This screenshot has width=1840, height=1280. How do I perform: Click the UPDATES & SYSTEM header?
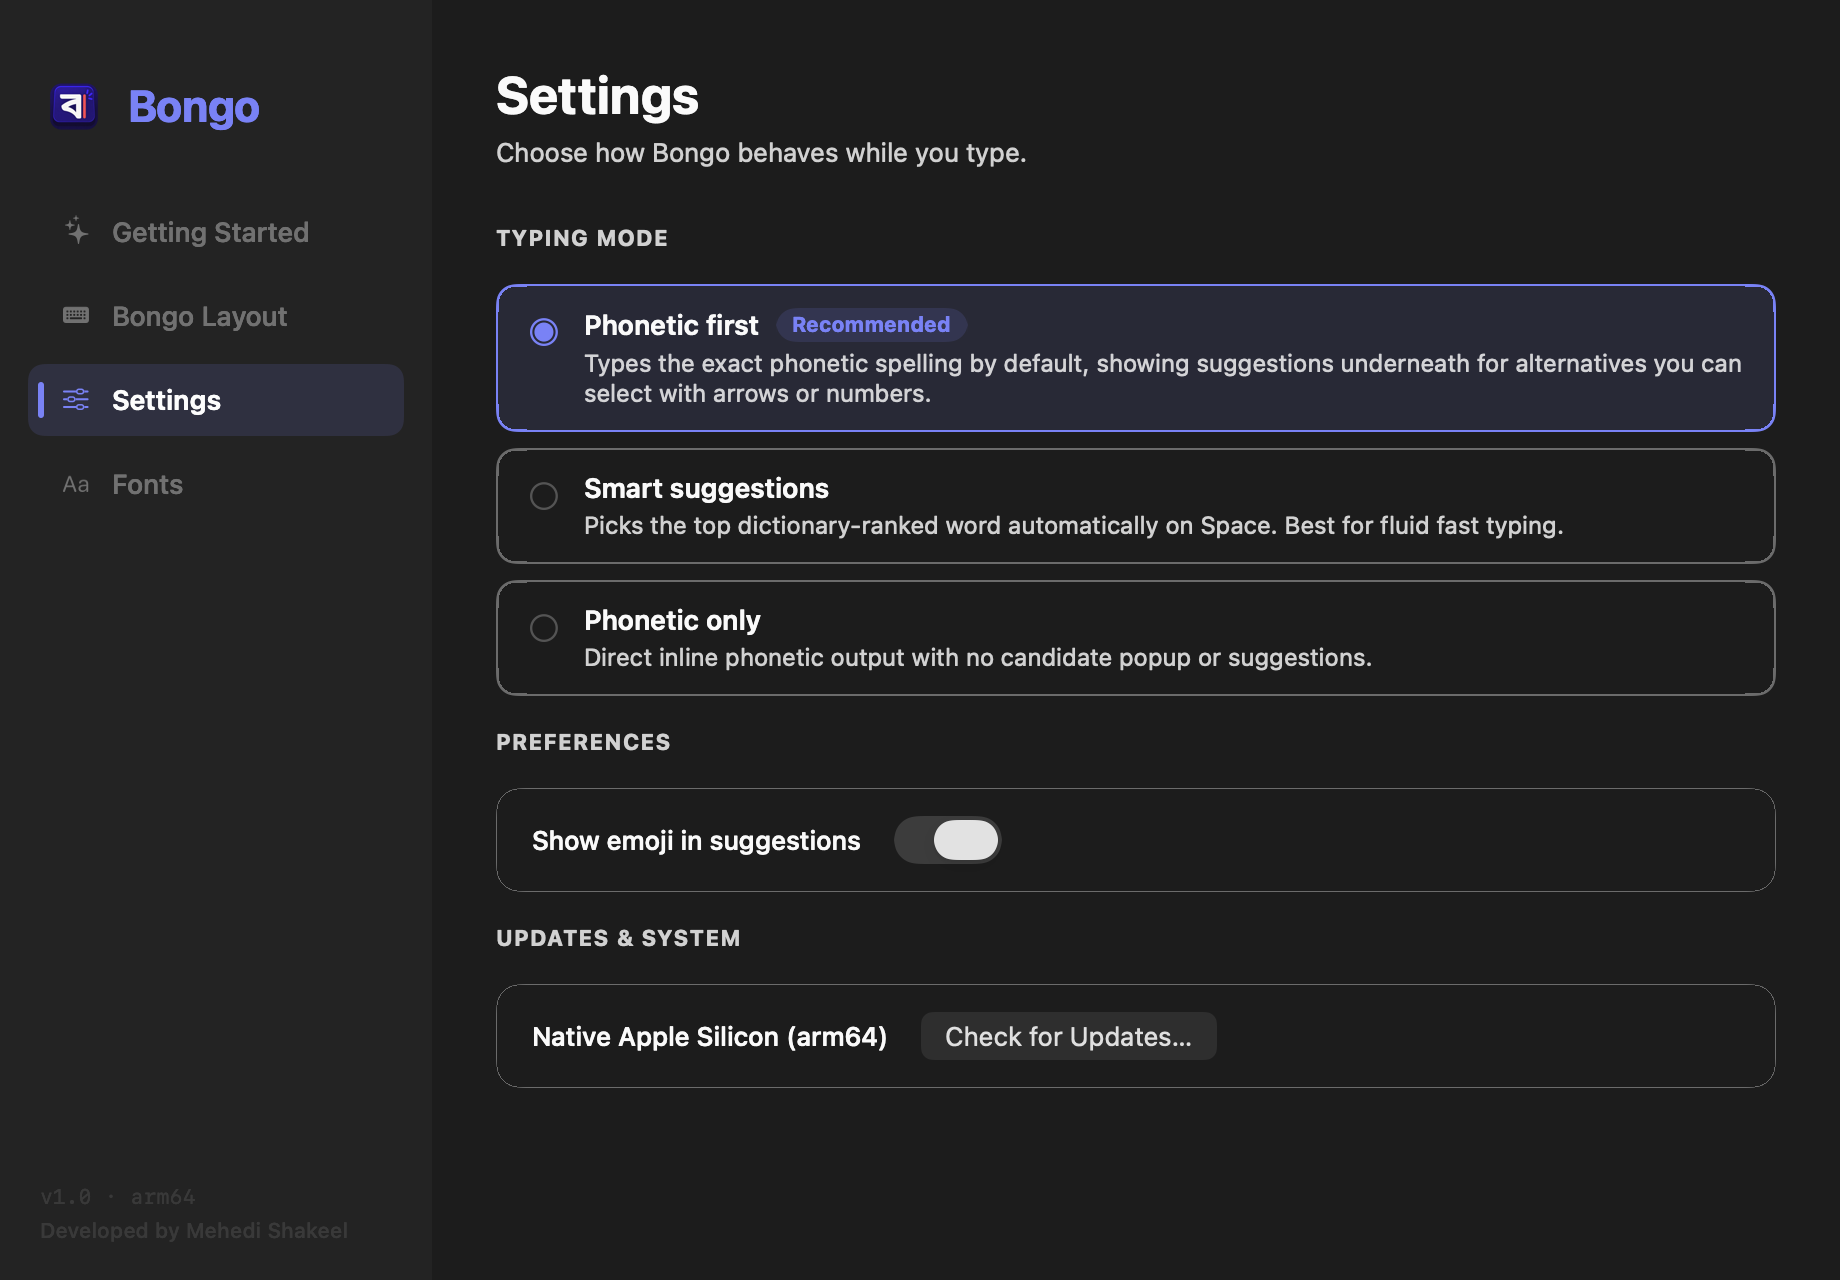coord(618,938)
